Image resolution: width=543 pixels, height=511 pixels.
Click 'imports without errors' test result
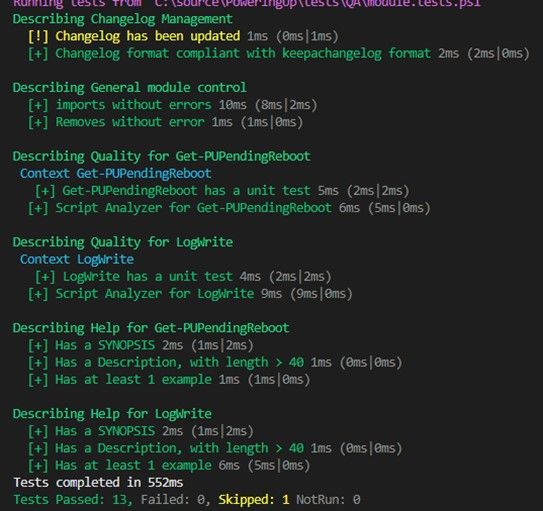pos(172,105)
